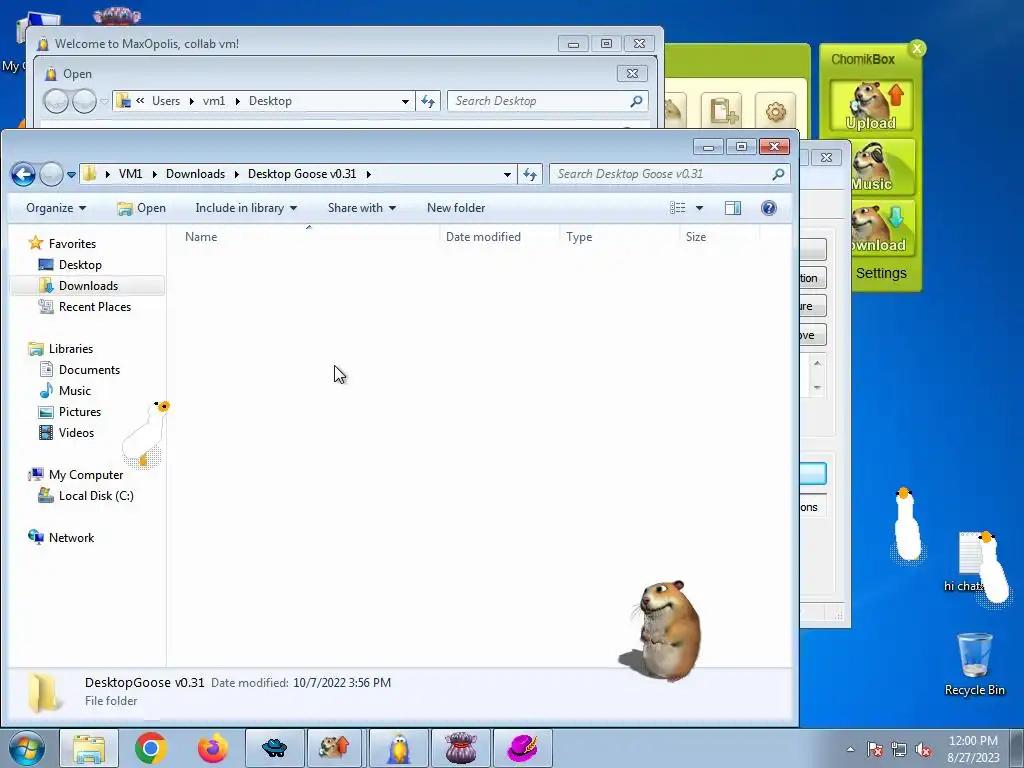Sort by Size column header

point(718,236)
